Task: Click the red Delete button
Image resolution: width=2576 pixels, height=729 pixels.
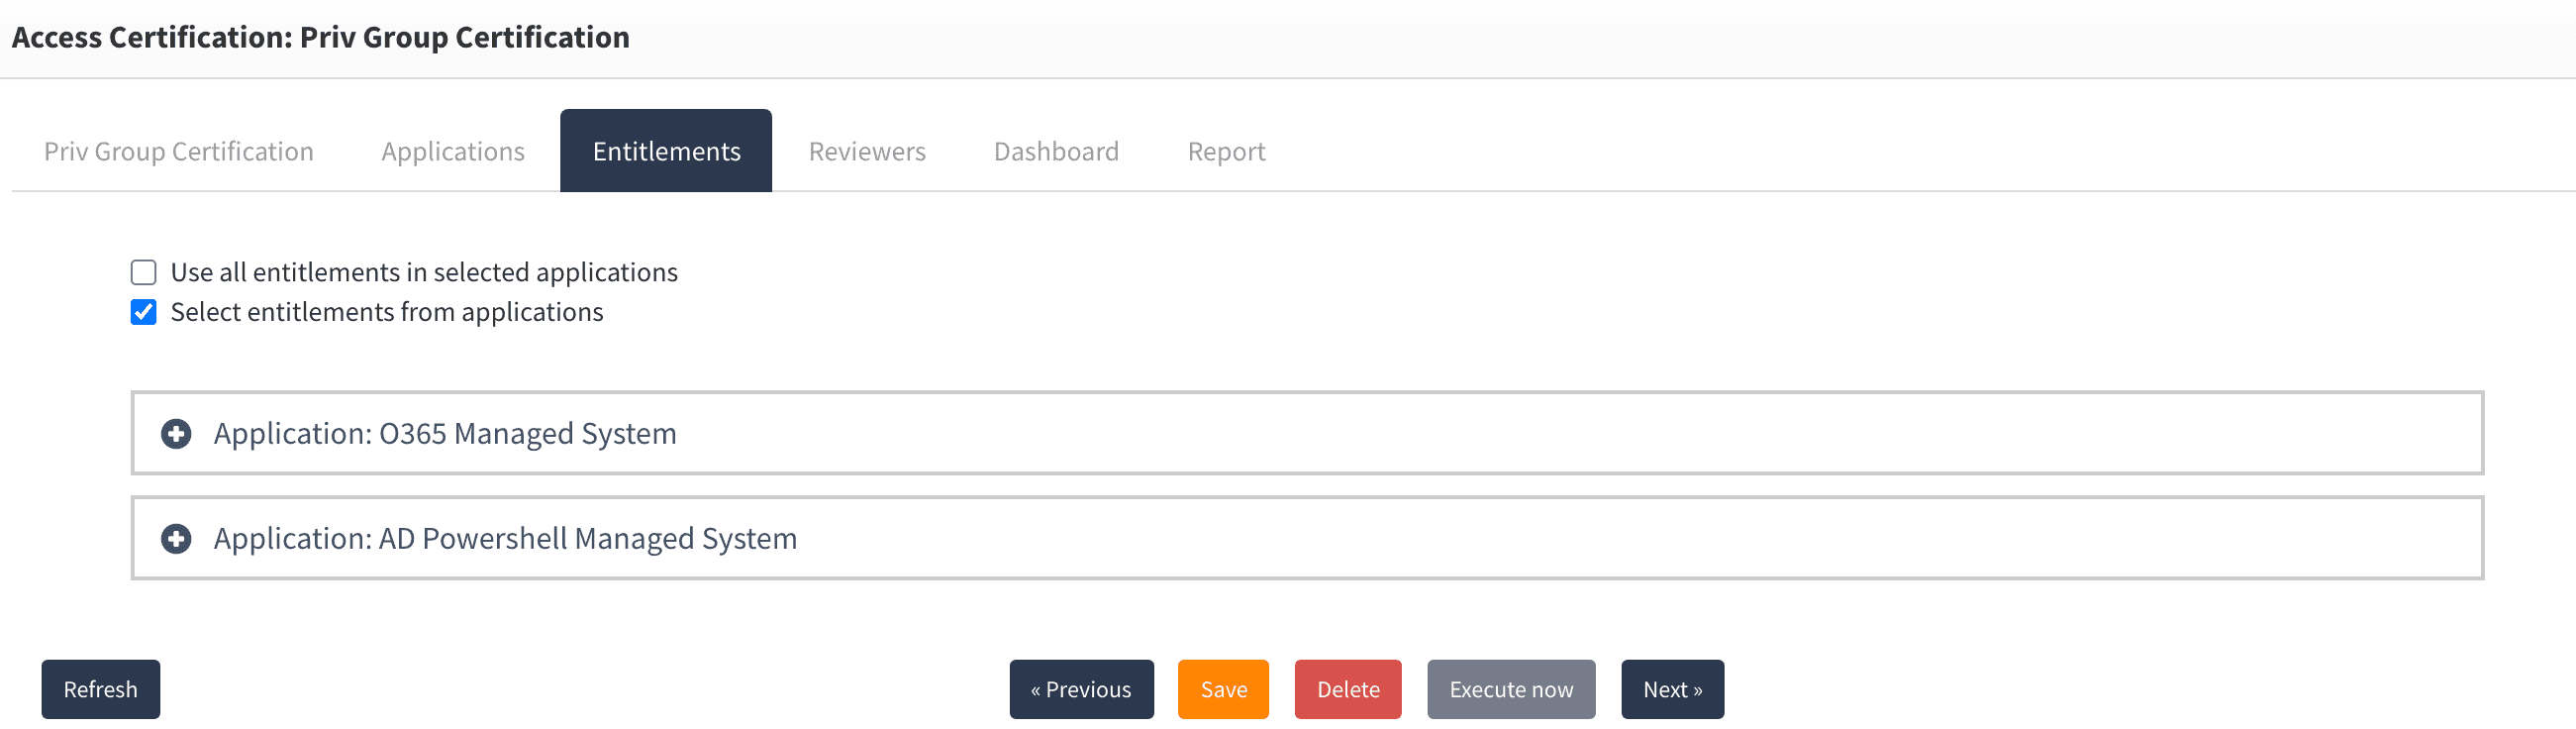Action: point(1347,690)
